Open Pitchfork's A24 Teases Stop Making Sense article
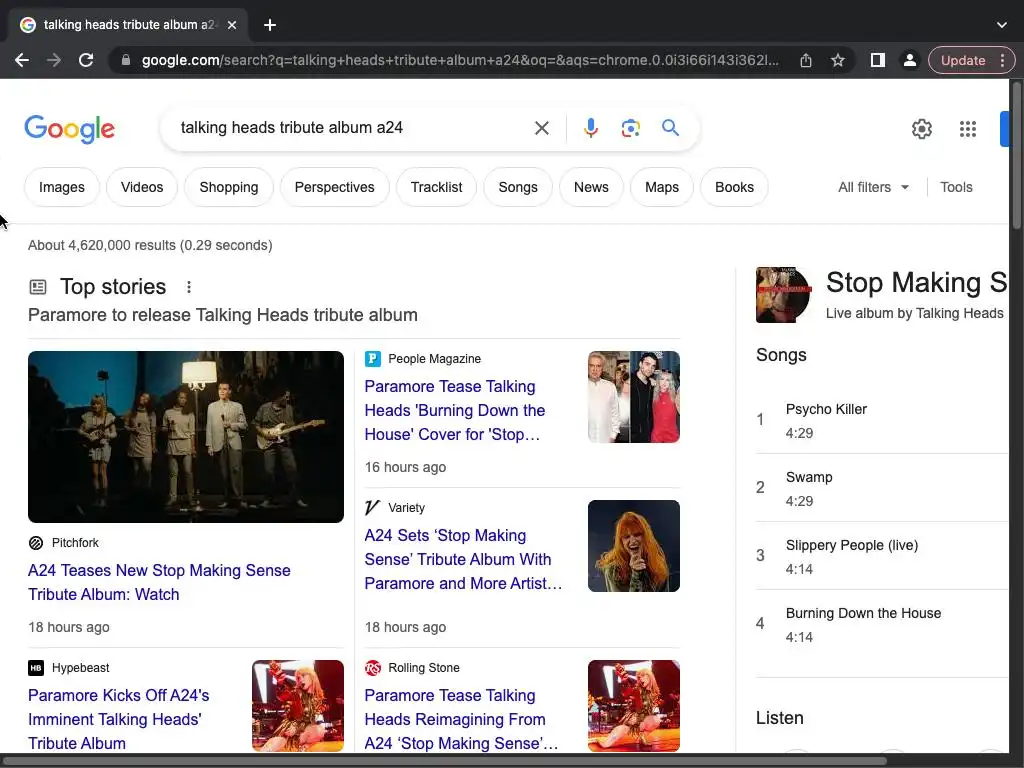Image resolution: width=1024 pixels, height=768 pixels. click(159, 583)
